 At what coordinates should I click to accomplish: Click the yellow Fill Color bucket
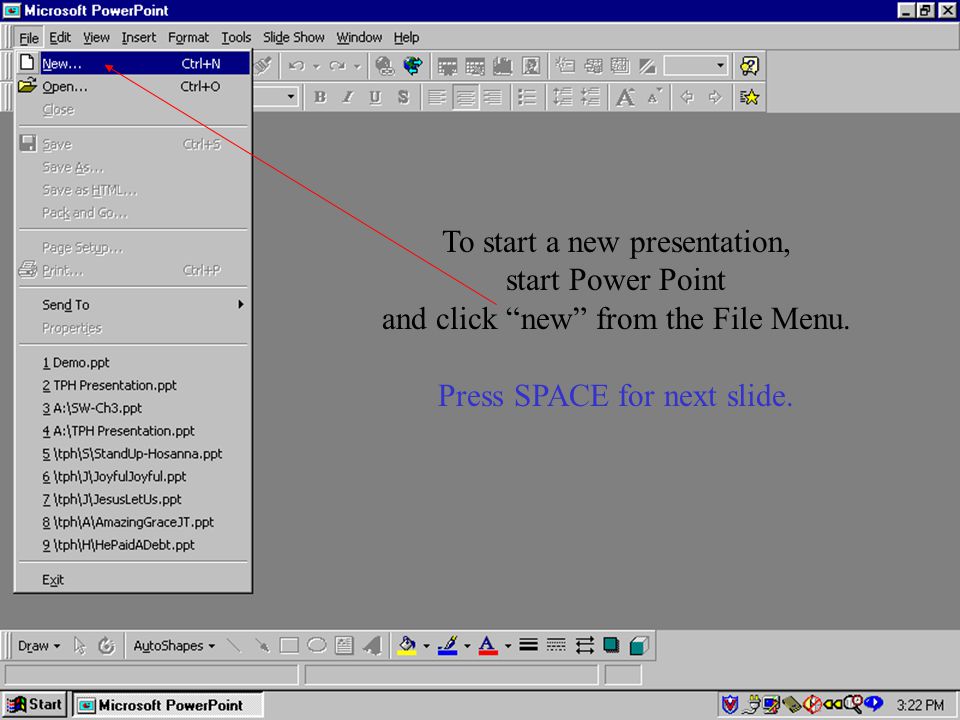(x=407, y=645)
